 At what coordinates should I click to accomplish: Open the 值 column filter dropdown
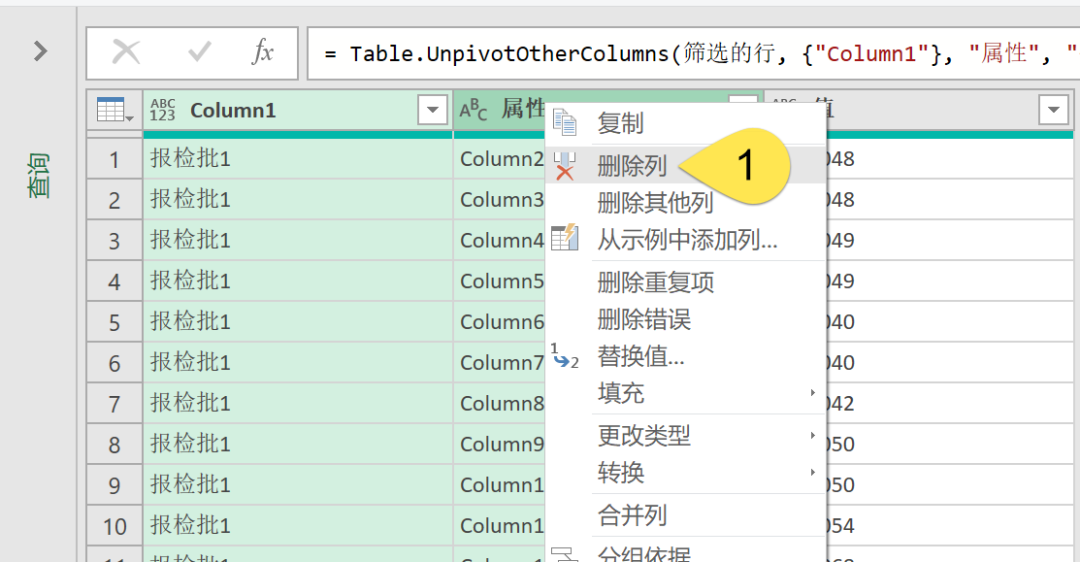click(1053, 110)
